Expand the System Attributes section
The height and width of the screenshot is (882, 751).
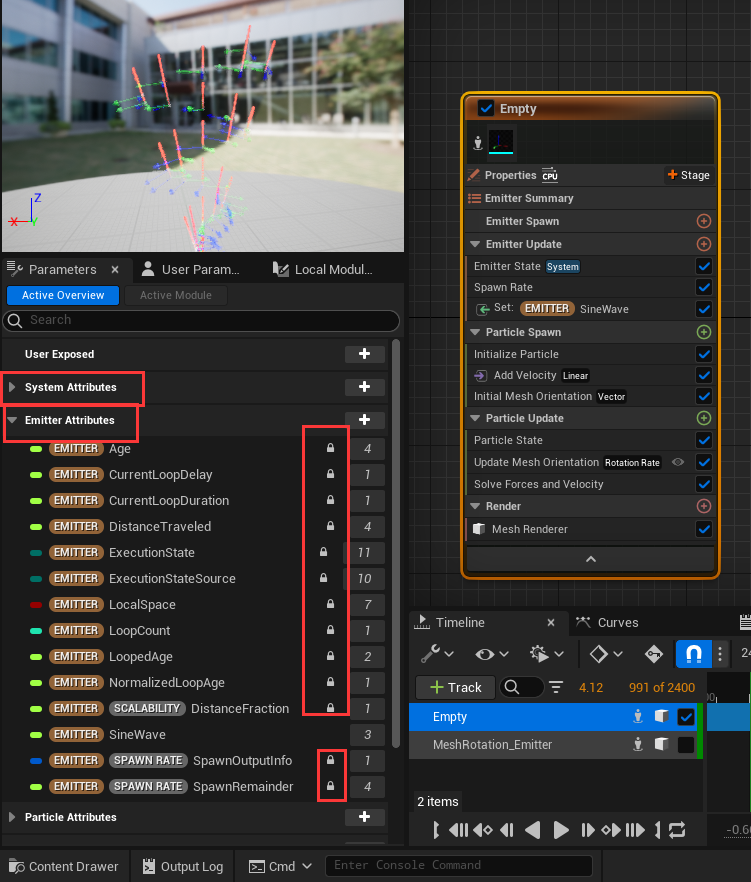[x=12, y=387]
